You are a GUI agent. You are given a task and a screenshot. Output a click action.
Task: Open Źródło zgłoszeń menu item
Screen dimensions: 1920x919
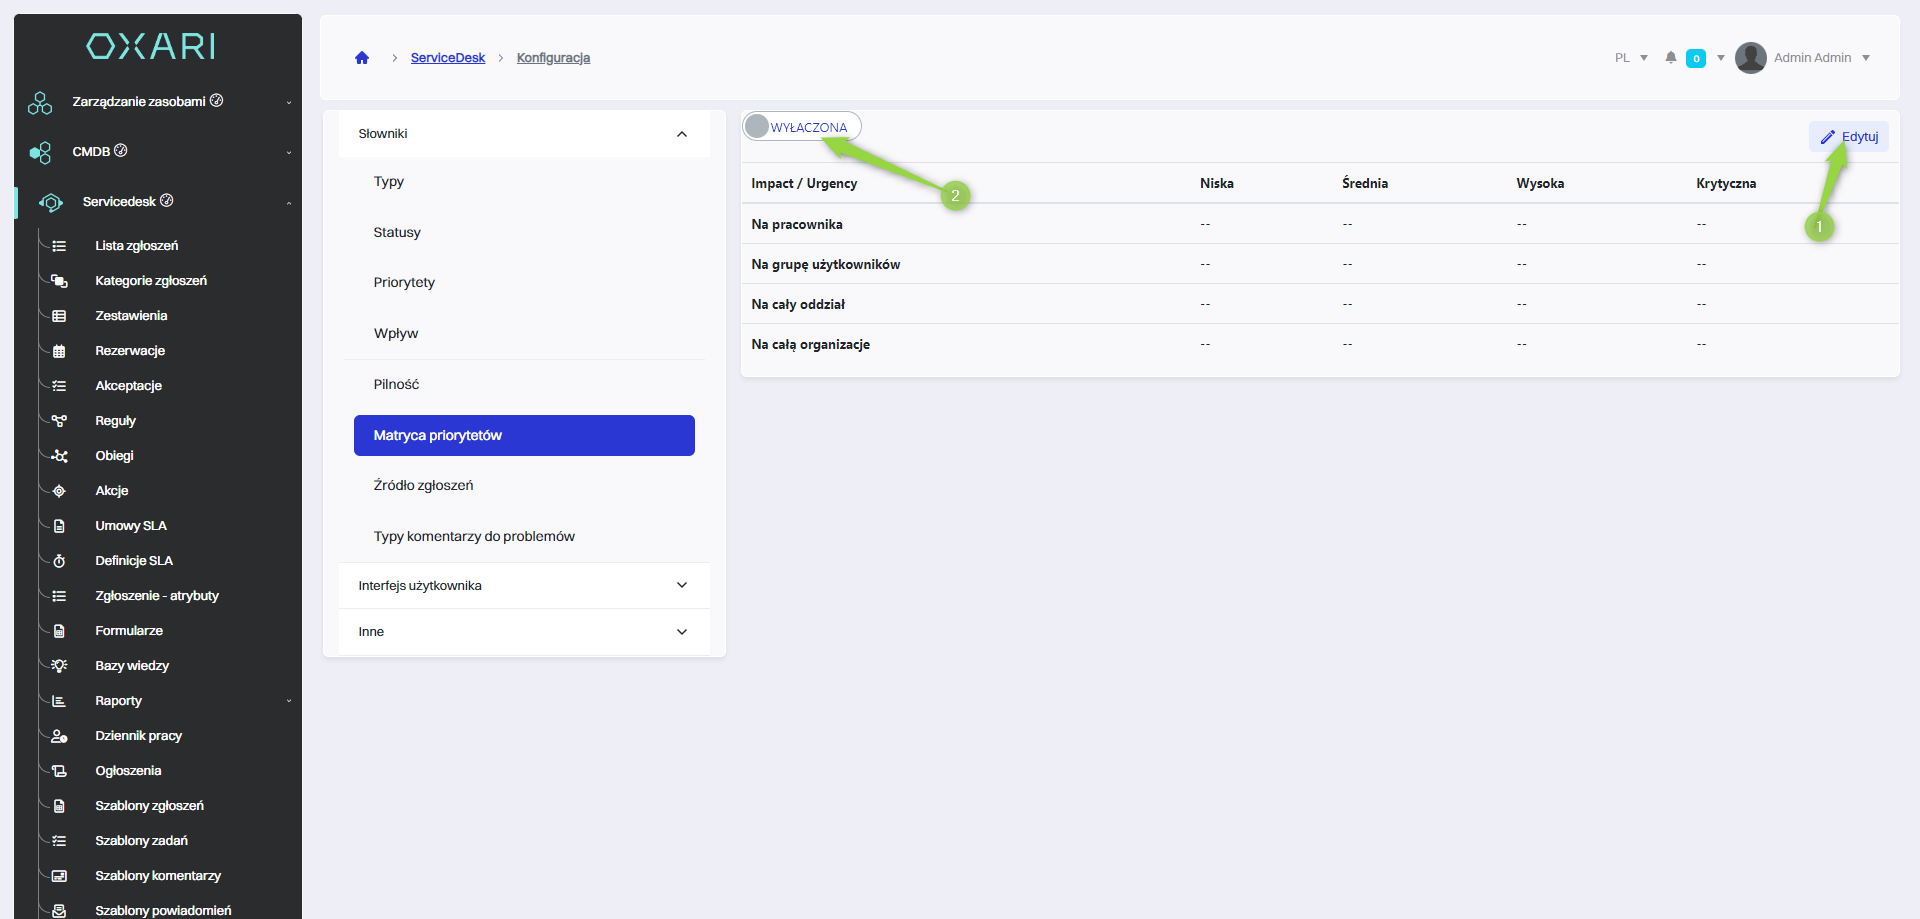[423, 486]
